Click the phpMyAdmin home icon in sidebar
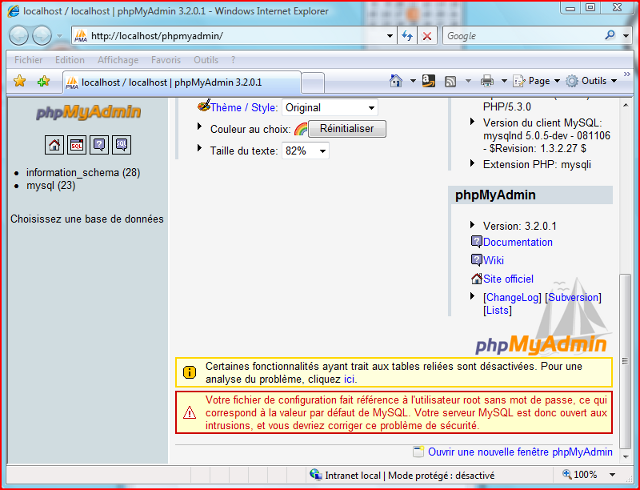This screenshot has width=640, height=490. [54, 145]
